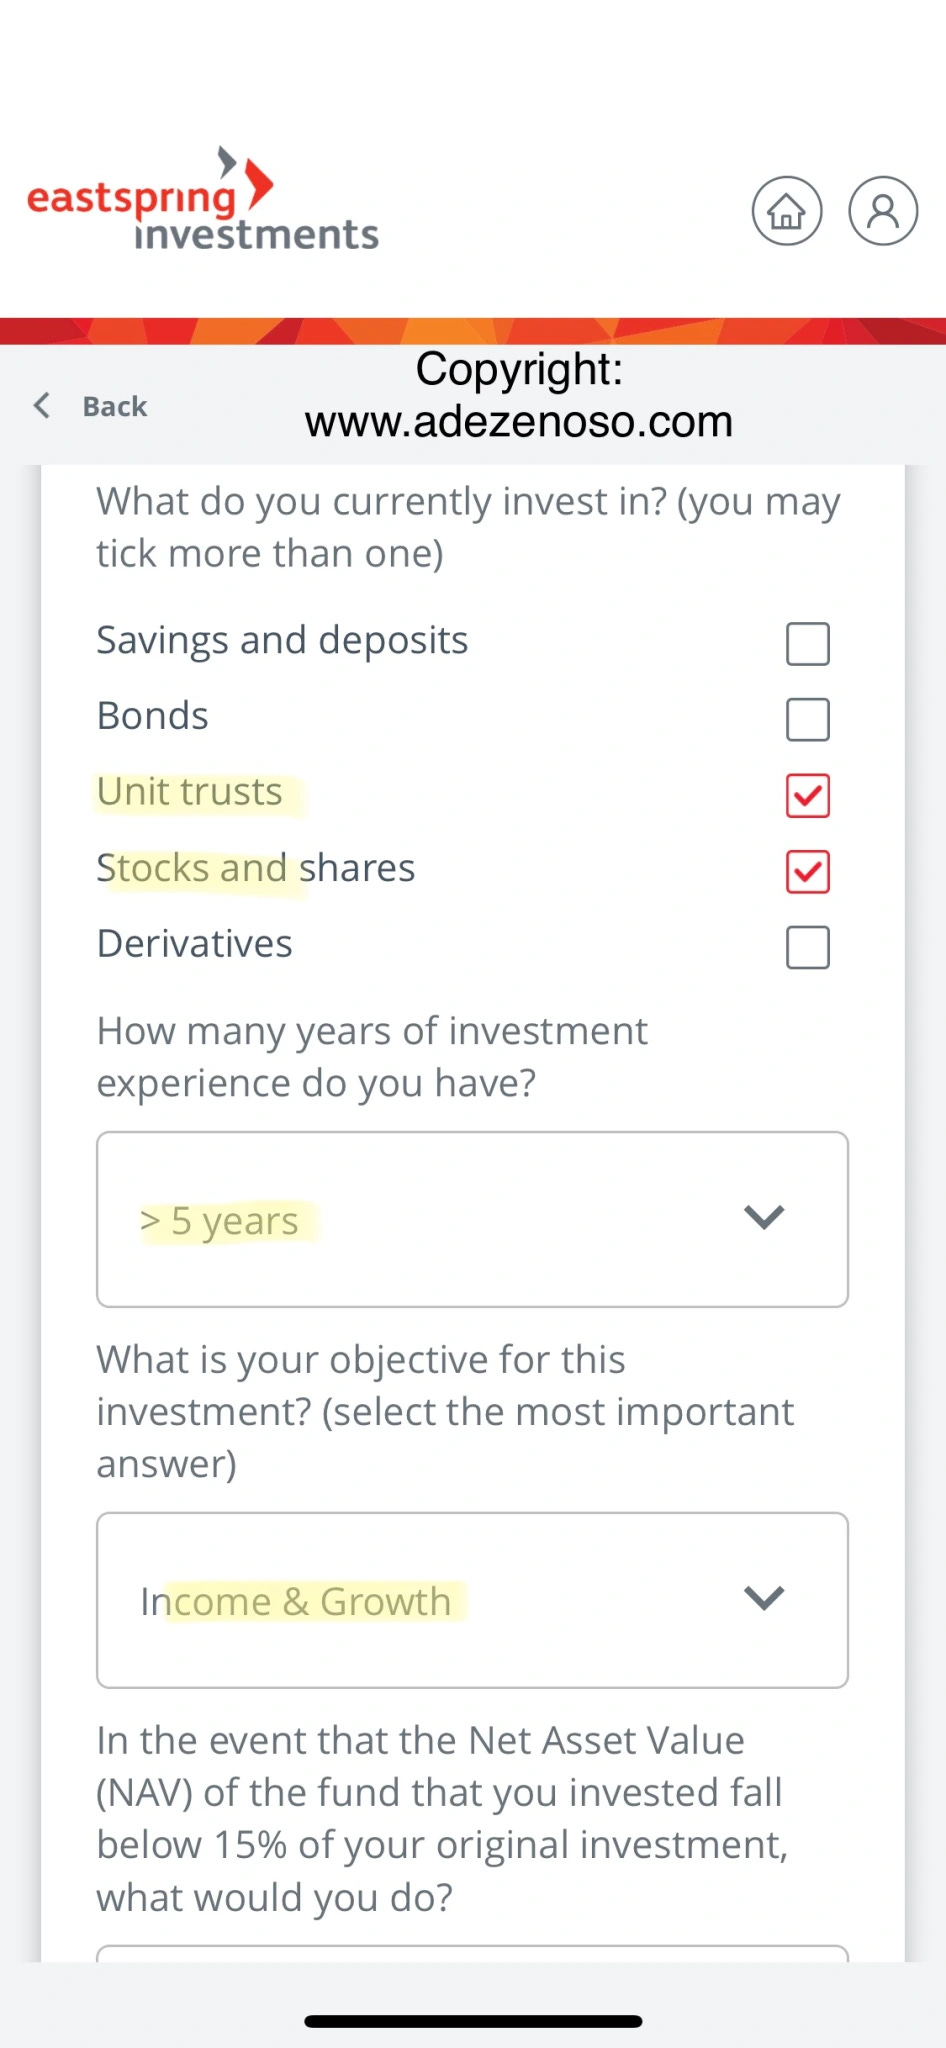Image resolution: width=946 pixels, height=2048 pixels.
Task: Open the user profile icon
Action: click(883, 211)
